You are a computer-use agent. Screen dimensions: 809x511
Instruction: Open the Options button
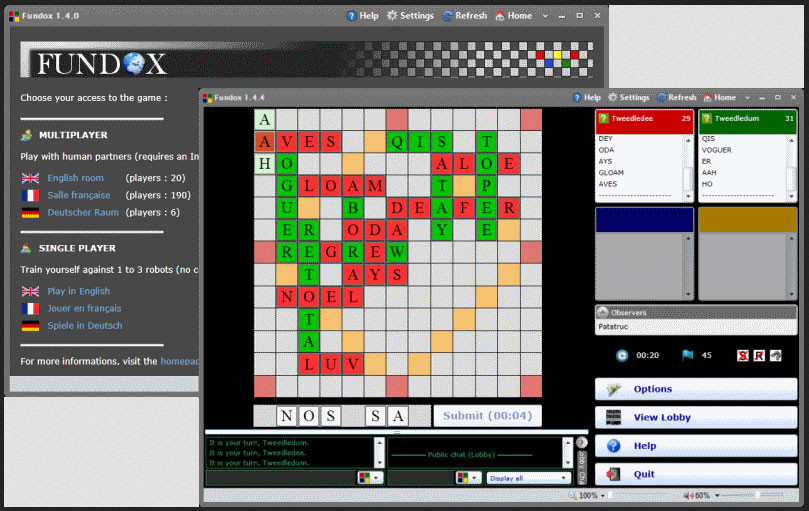[x=696, y=389]
